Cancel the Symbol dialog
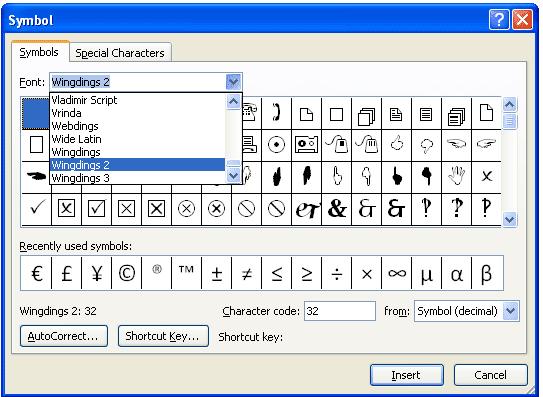Screen dimensions: 543x397 coord(490,375)
